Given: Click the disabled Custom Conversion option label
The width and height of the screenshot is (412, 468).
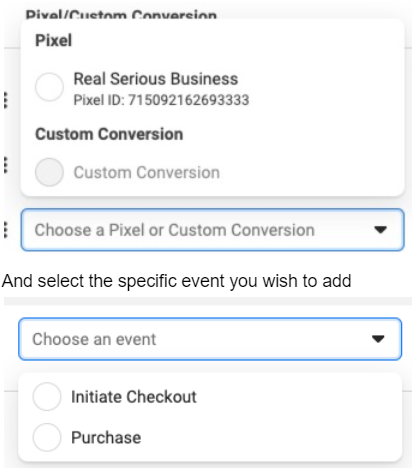Looking at the screenshot, I should tap(147, 173).
